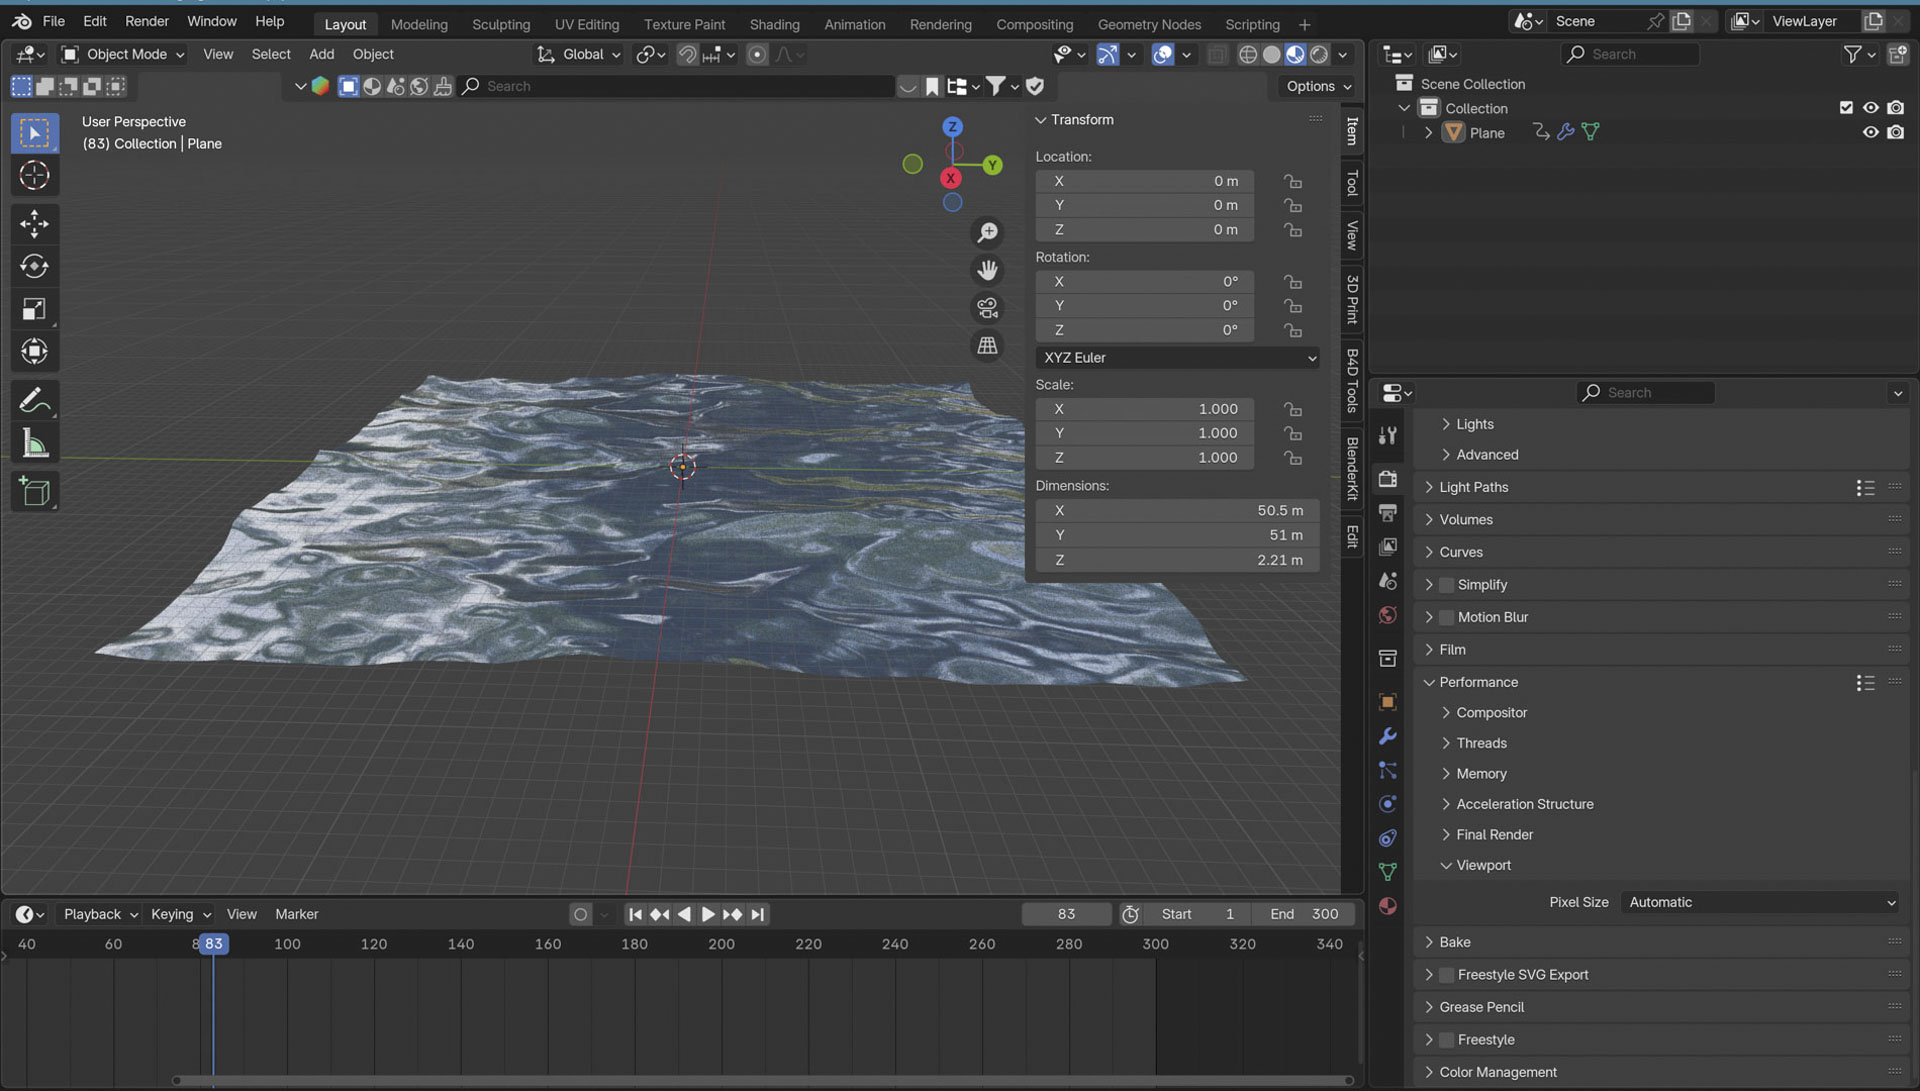Select the Rotate tool
This screenshot has height=1091, width=1920.
(x=34, y=266)
